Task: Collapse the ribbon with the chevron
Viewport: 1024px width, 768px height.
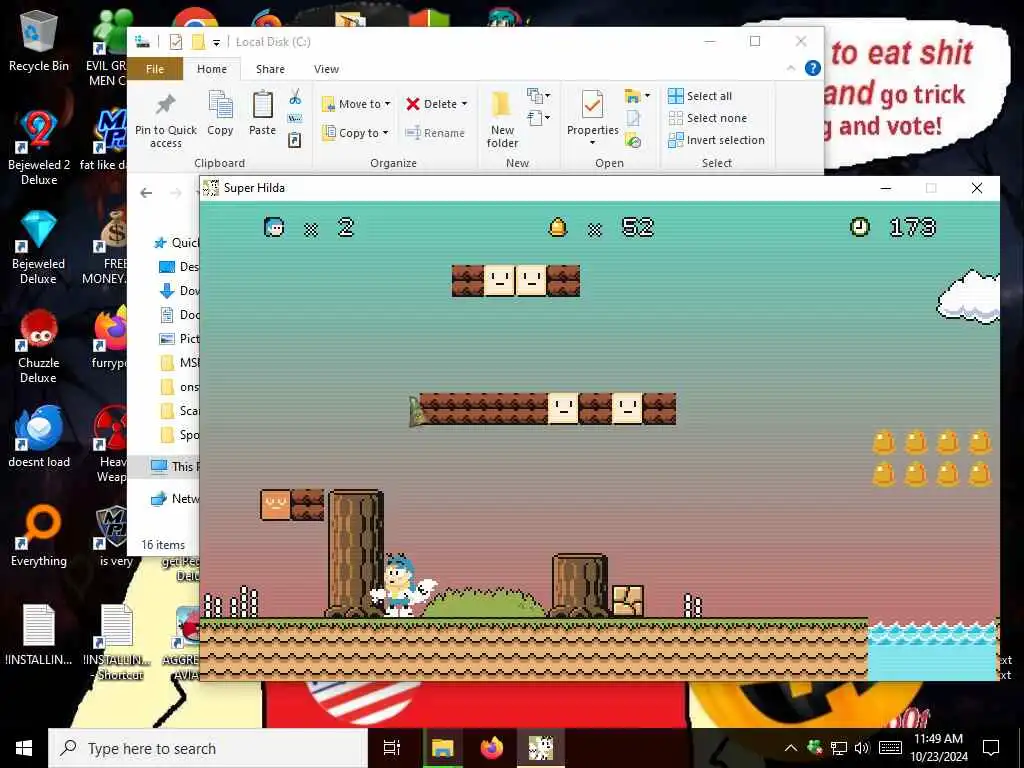Action: point(791,68)
